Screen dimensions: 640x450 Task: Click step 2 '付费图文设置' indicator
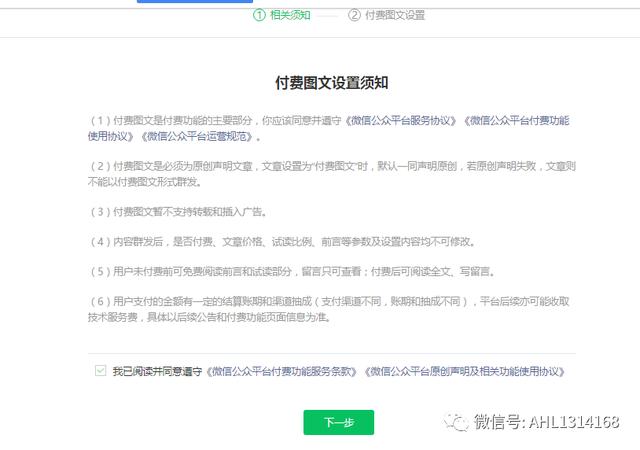386,15
